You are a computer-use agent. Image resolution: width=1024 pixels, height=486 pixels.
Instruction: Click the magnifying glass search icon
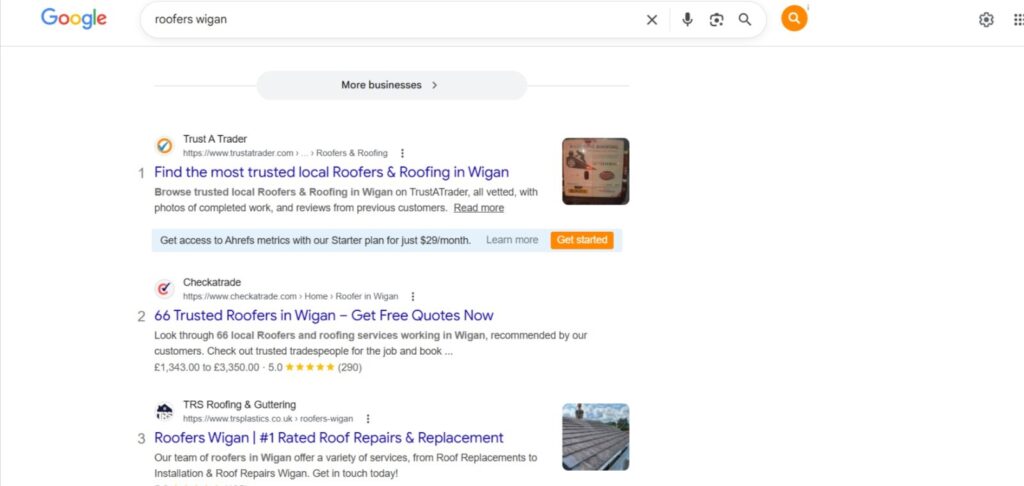click(x=745, y=19)
